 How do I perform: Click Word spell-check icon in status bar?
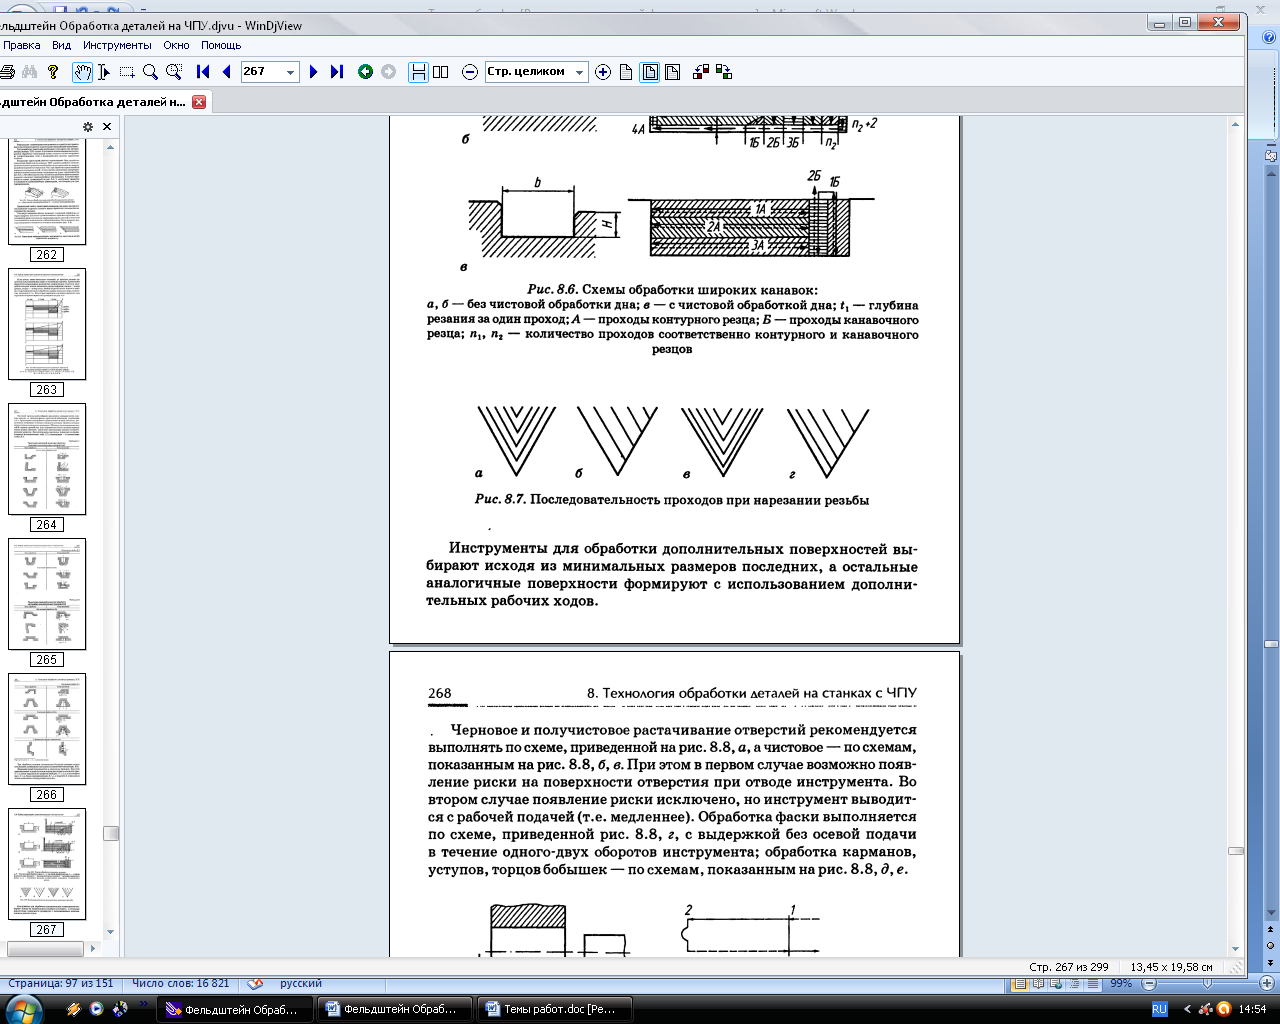(256, 984)
